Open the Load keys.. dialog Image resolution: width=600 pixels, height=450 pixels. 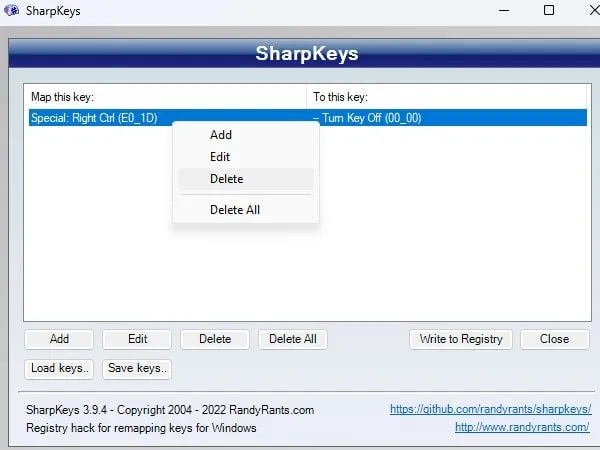click(59, 368)
